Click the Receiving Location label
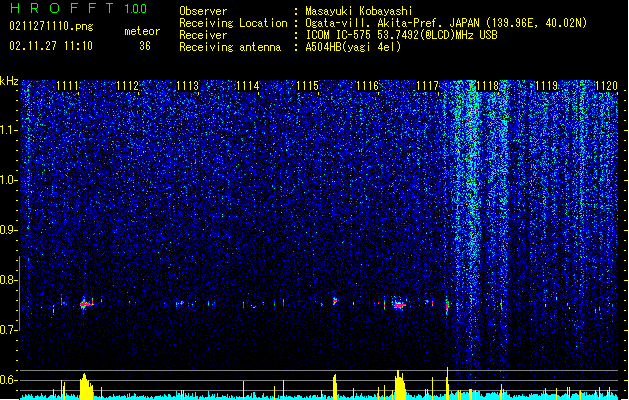 pos(233,23)
